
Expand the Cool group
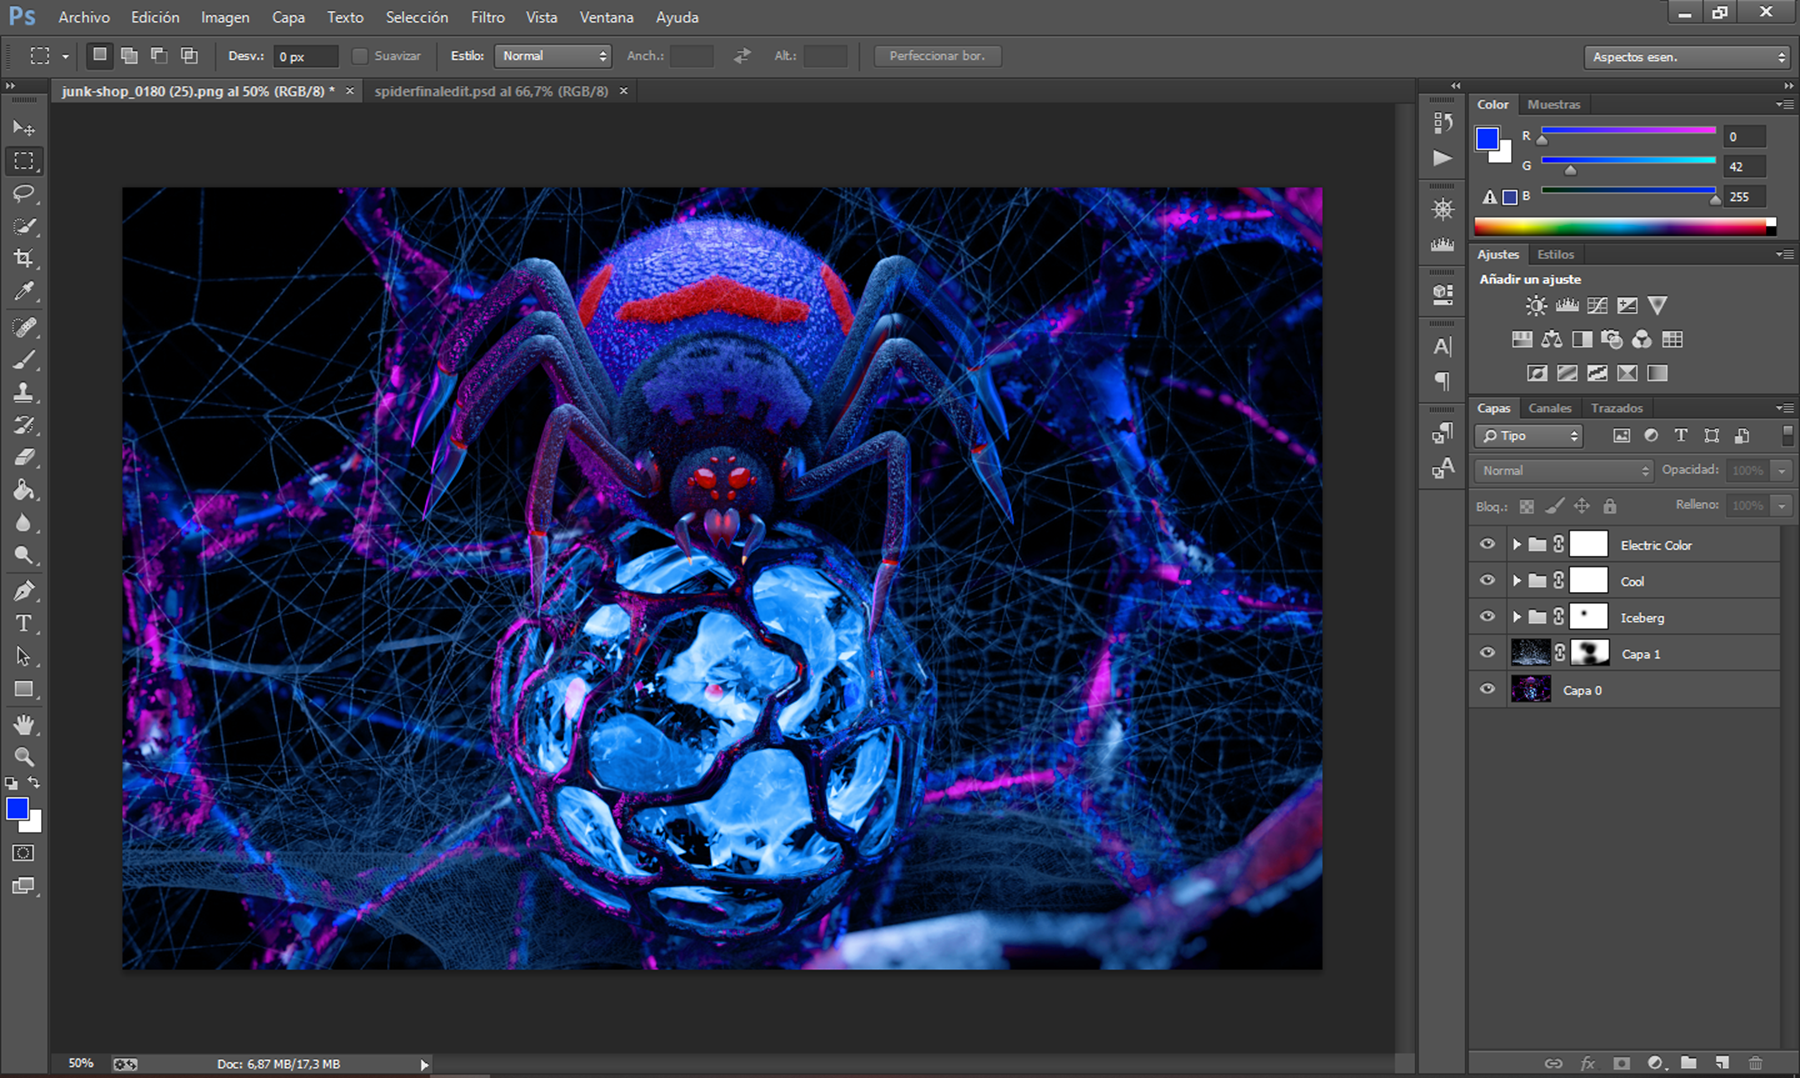pyautogui.click(x=1516, y=581)
